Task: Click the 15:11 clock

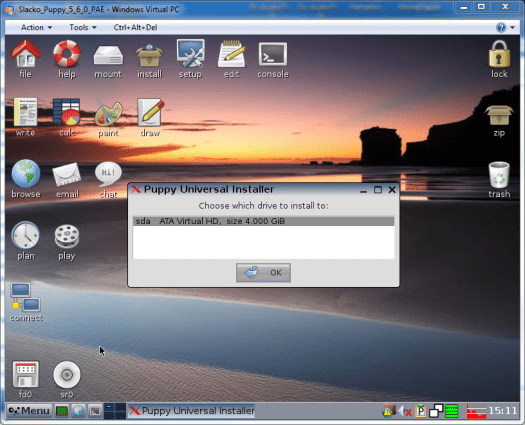Action: point(503,411)
